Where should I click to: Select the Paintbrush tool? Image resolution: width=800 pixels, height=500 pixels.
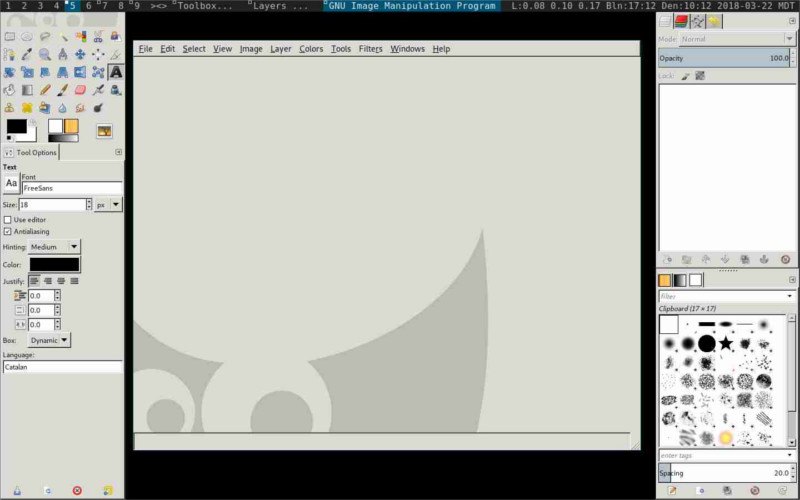click(x=62, y=90)
